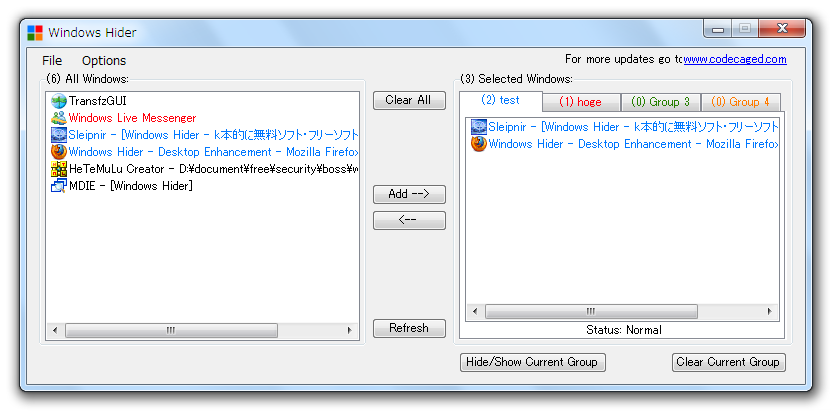Viewport: 835px width, 413px height.
Task: Switch to the (1) hoge tab
Action: (581, 102)
